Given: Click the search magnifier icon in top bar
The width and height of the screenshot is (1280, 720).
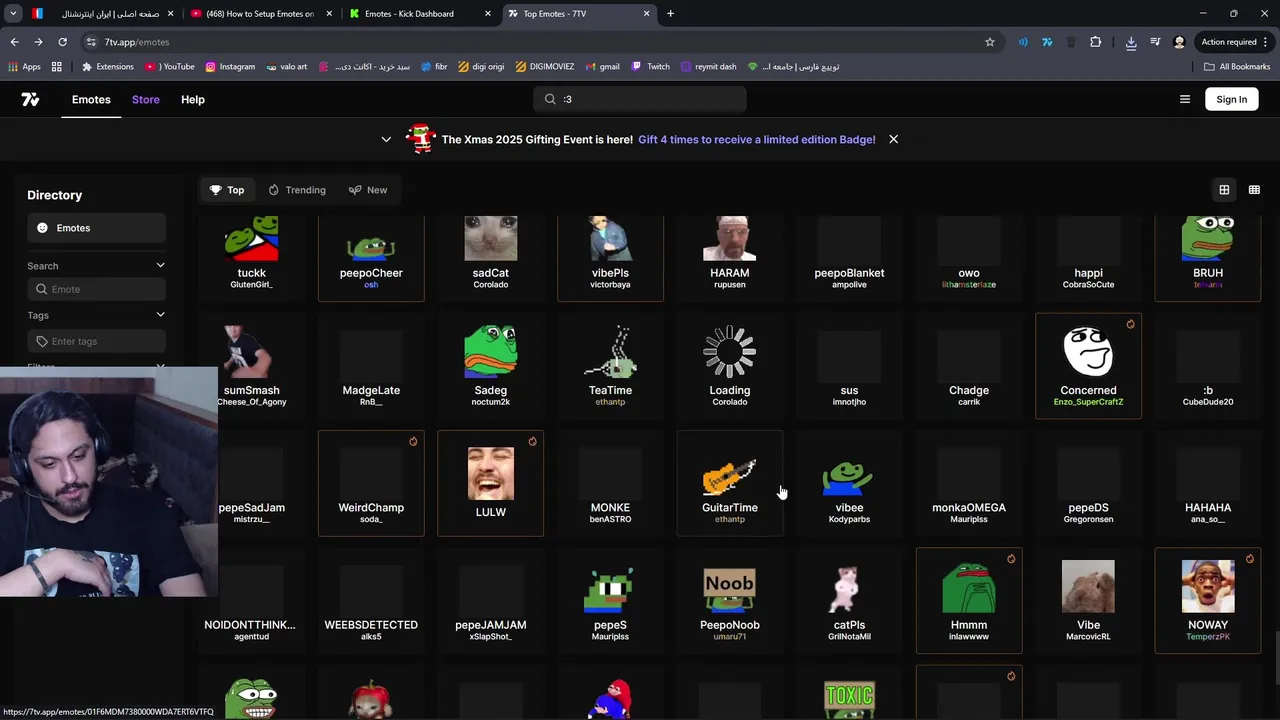Looking at the screenshot, I should 550,99.
